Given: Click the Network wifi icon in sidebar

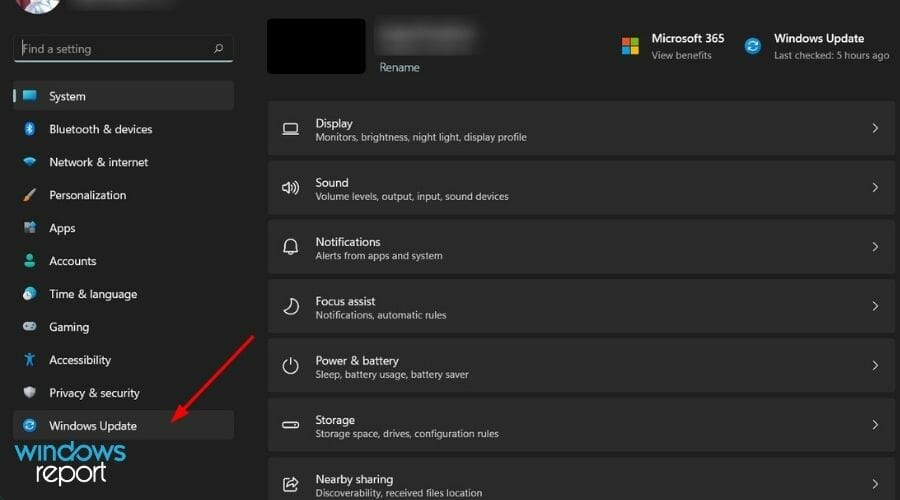Looking at the screenshot, I should (29, 161).
